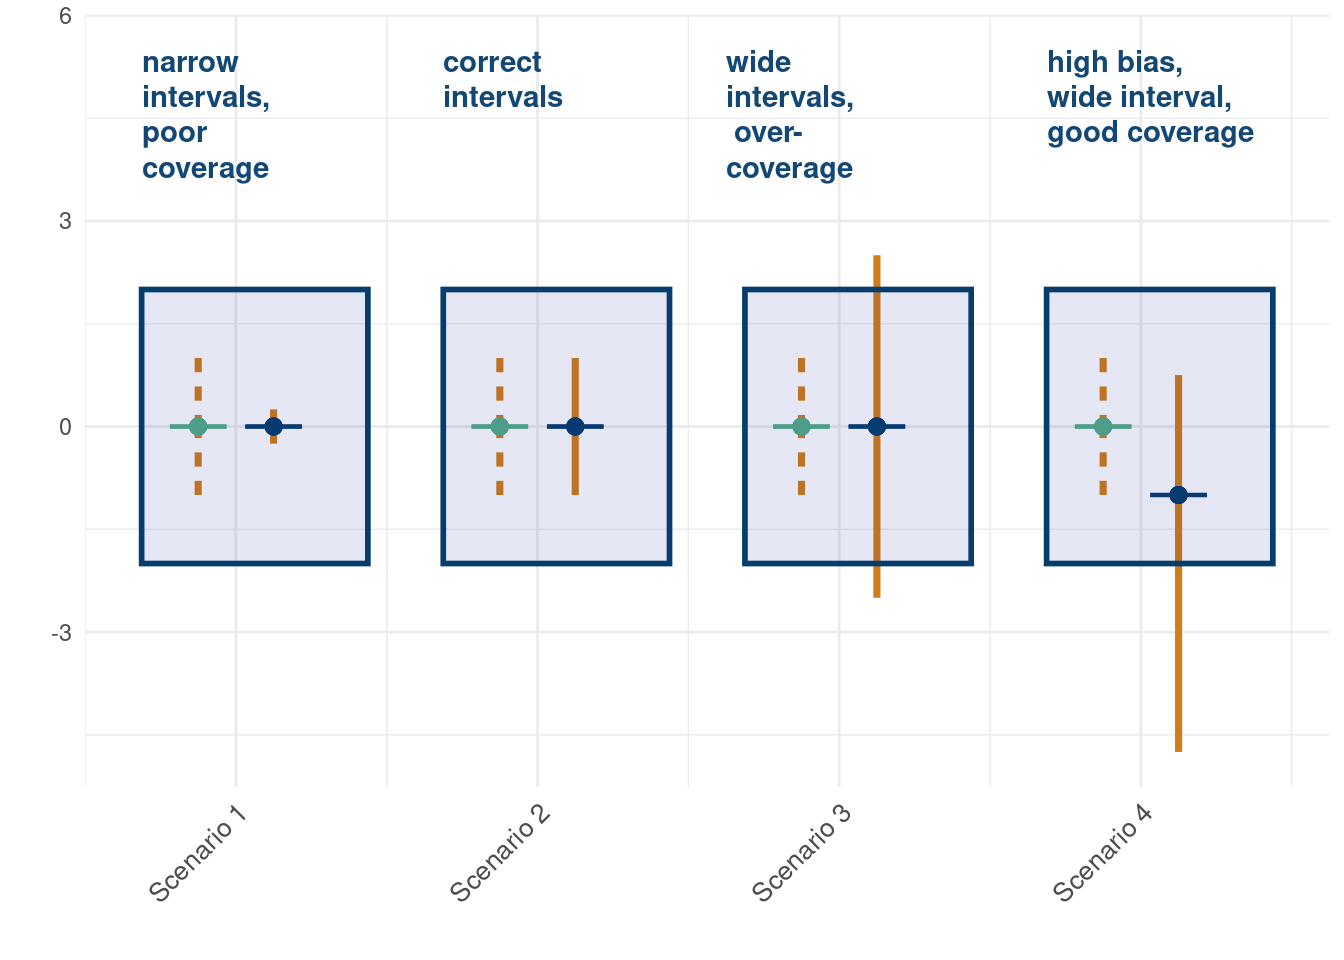Click the teal point in Scenario 4

[1103, 427]
